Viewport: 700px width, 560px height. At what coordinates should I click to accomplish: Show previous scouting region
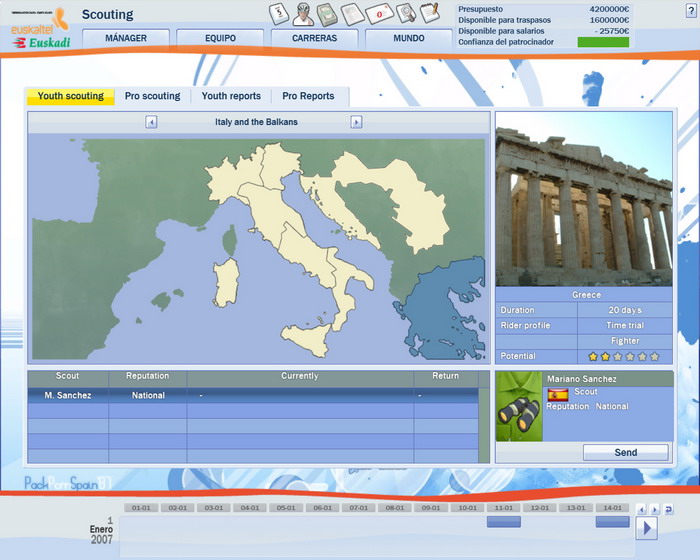coord(151,122)
